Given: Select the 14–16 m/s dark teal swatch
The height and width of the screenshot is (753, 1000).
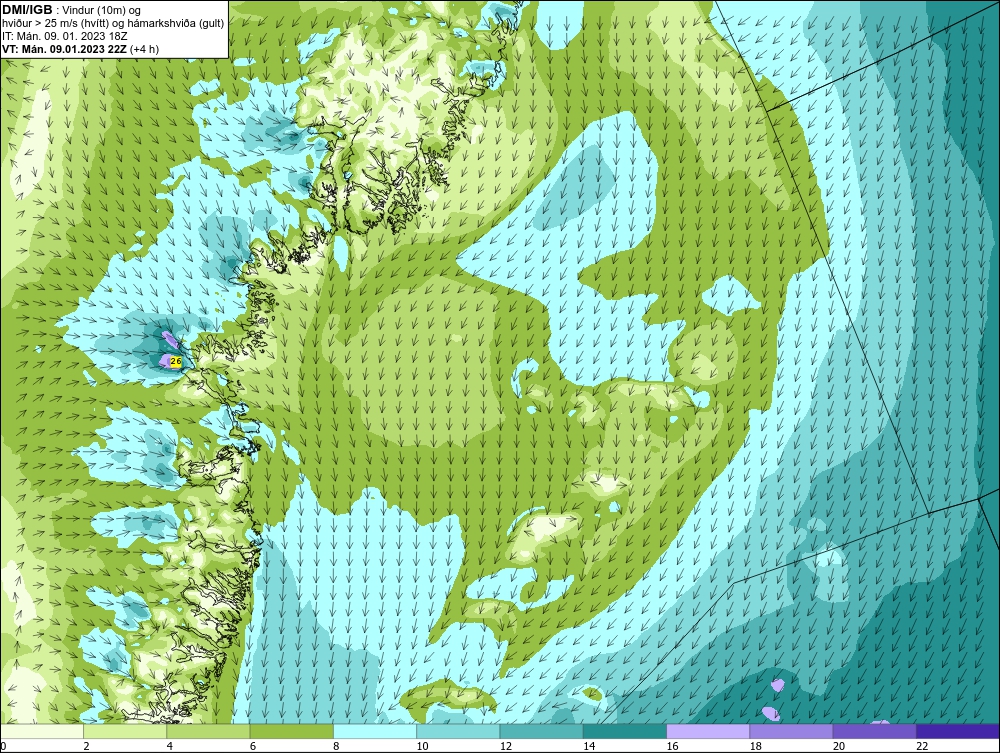Looking at the screenshot, I should pyautogui.click(x=625, y=731).
